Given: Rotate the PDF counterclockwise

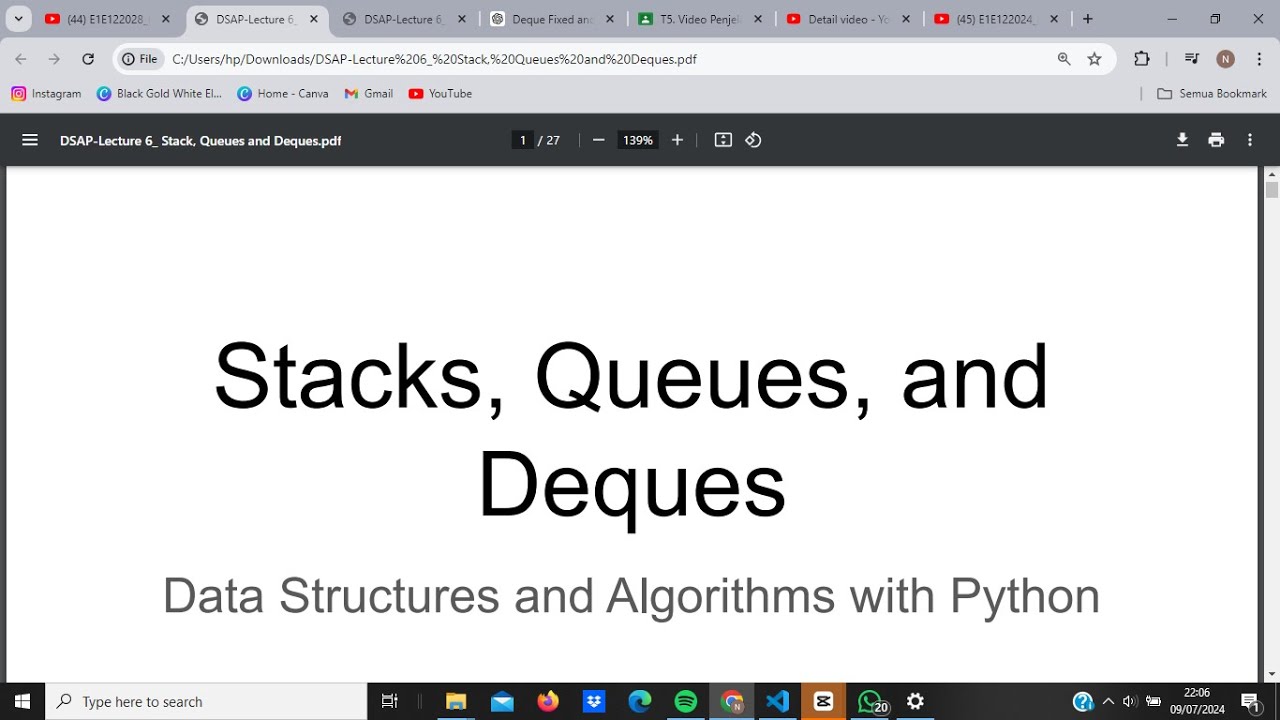Looking at the screenshot, I should (x=753, y=140).
